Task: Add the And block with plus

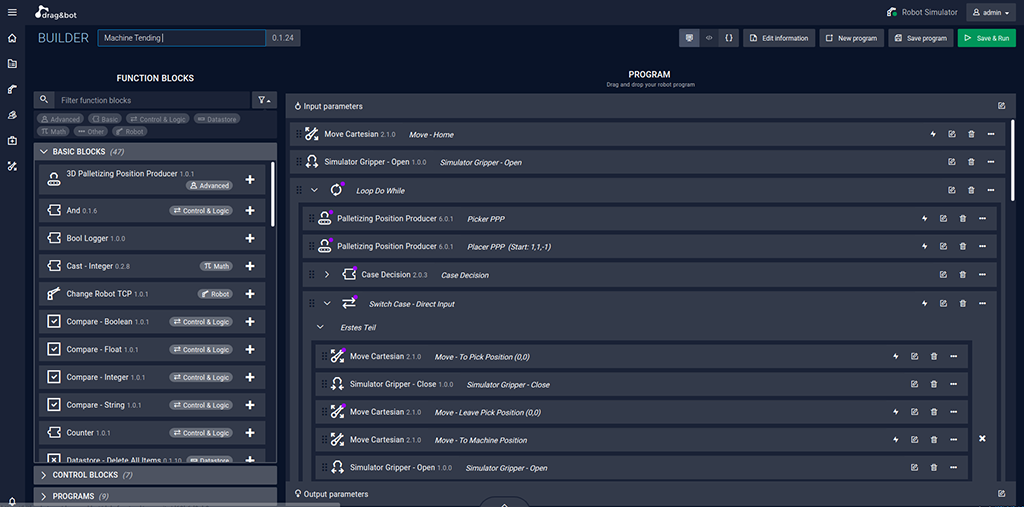Action: pos(249,210)
